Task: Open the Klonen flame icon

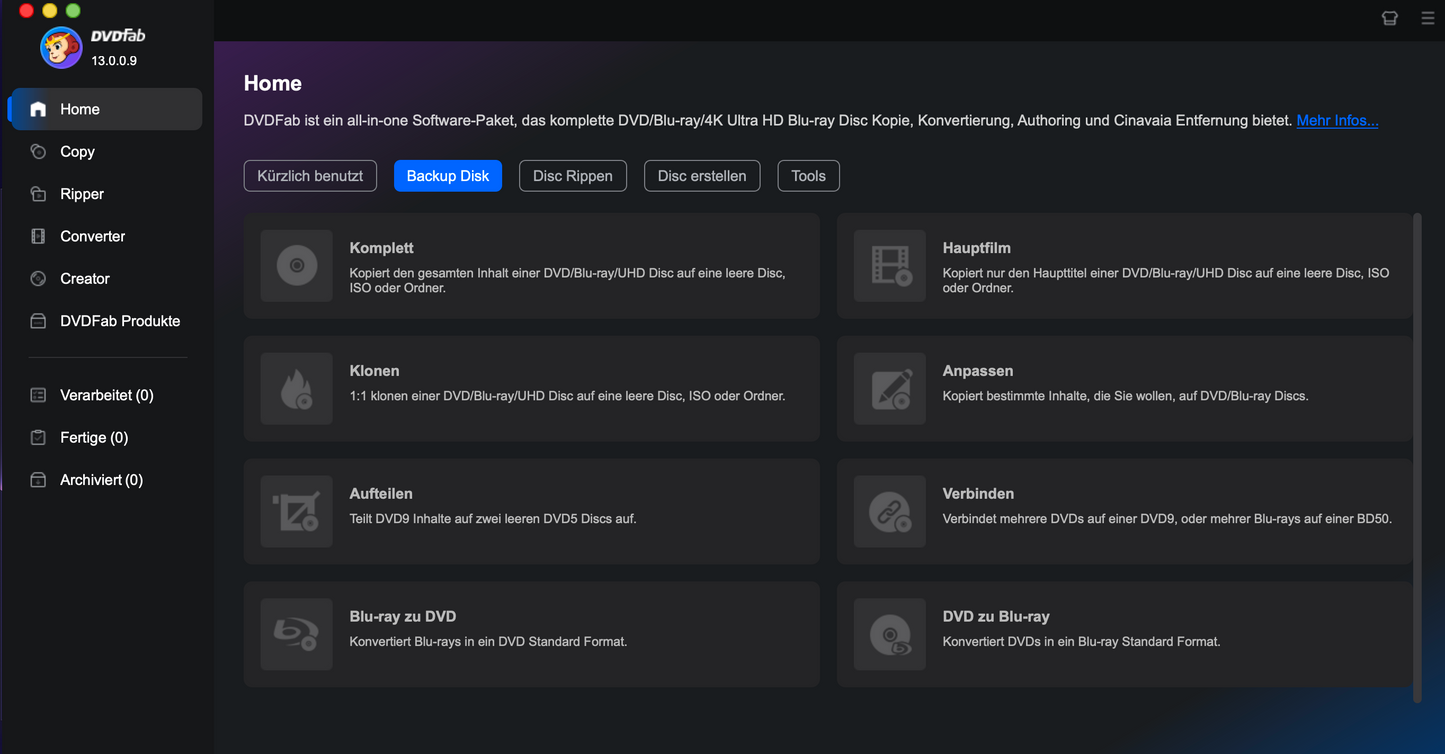Action: [296, 389]
